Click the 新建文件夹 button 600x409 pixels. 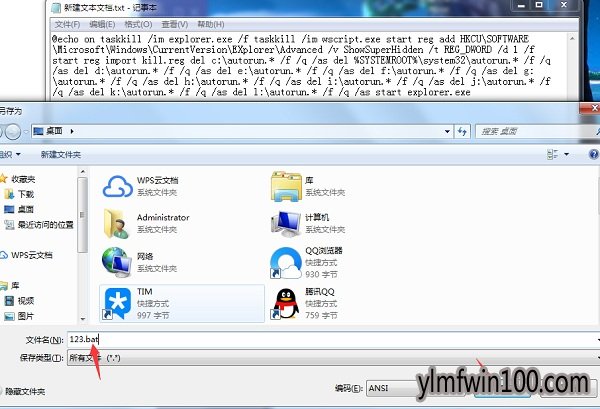click(x=61, y=155)
